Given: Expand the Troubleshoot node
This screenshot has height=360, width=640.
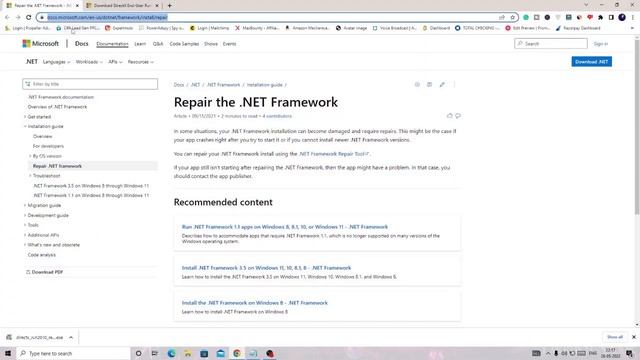Looking at the screenshot, I should point(30,176).
